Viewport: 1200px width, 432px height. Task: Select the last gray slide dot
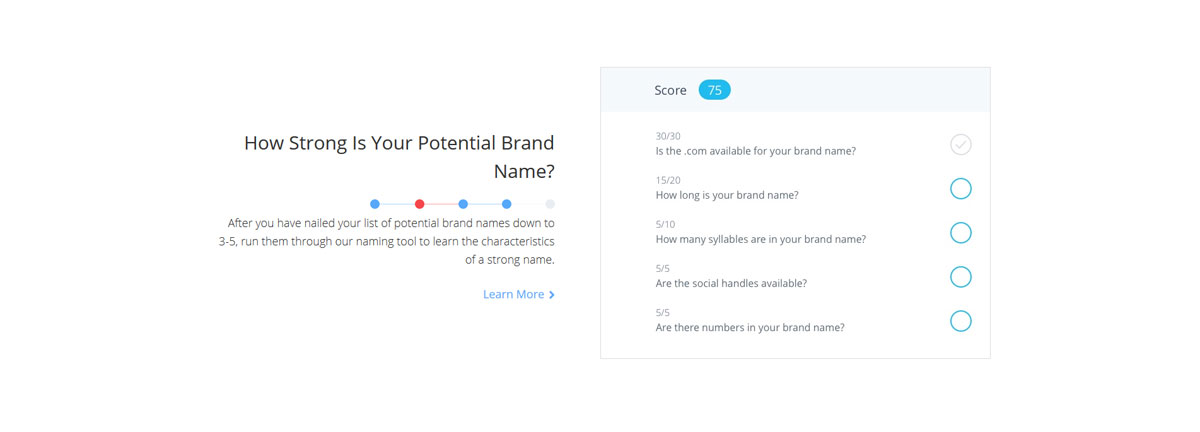point(550,204)
